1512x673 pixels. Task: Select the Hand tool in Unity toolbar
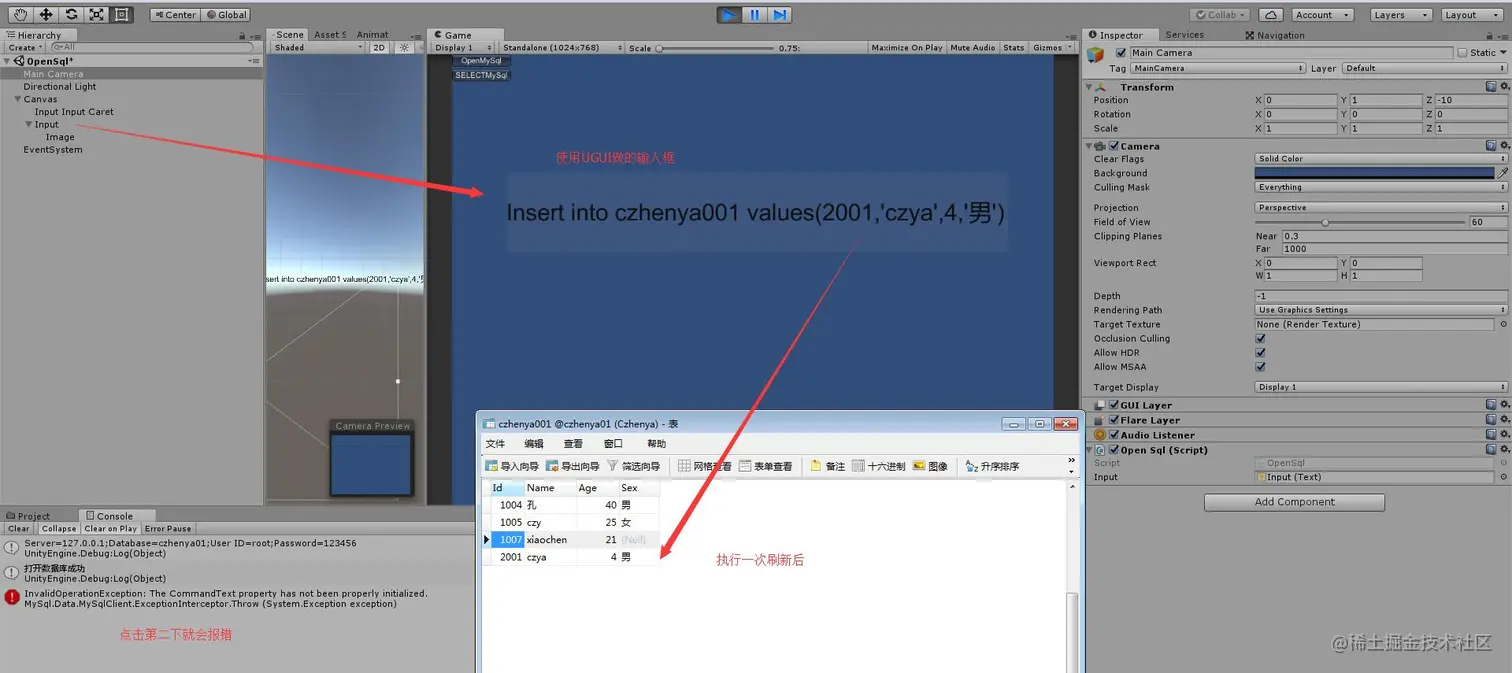pos(21,14)
